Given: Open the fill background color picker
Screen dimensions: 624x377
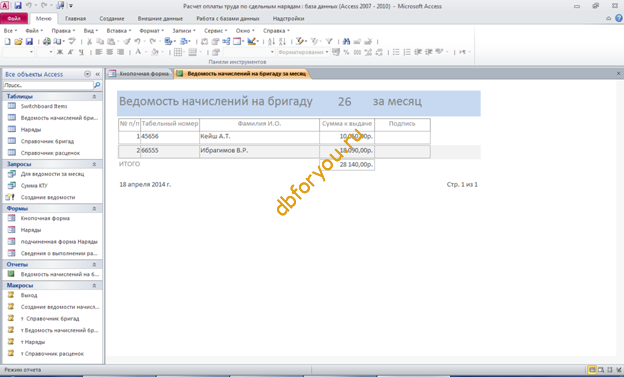Looking at the screenshot, I should pos(156,52).
